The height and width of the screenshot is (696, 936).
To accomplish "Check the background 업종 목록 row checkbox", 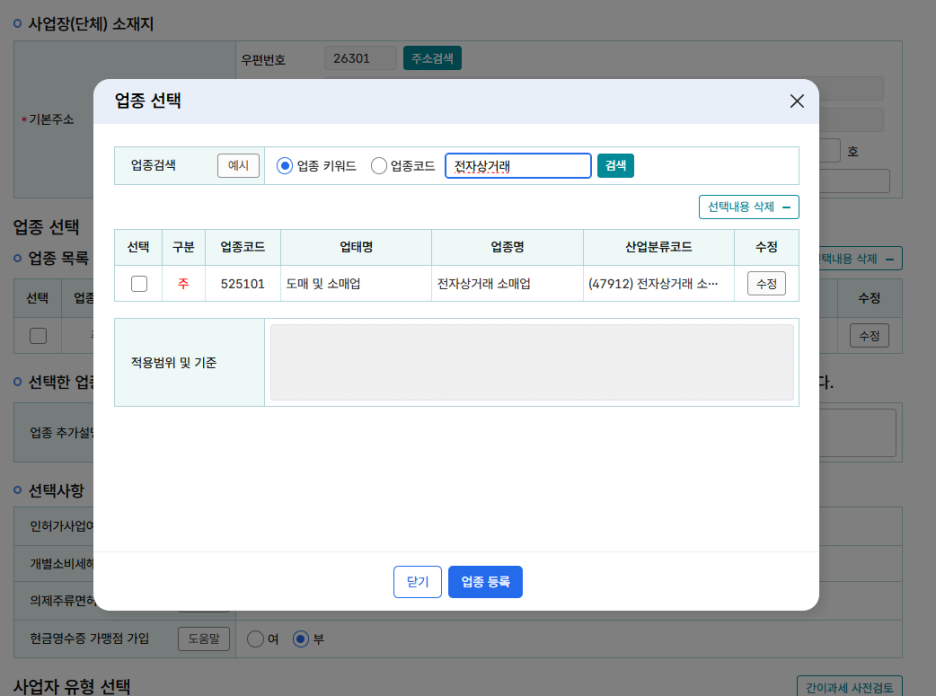I will [38, 336].
